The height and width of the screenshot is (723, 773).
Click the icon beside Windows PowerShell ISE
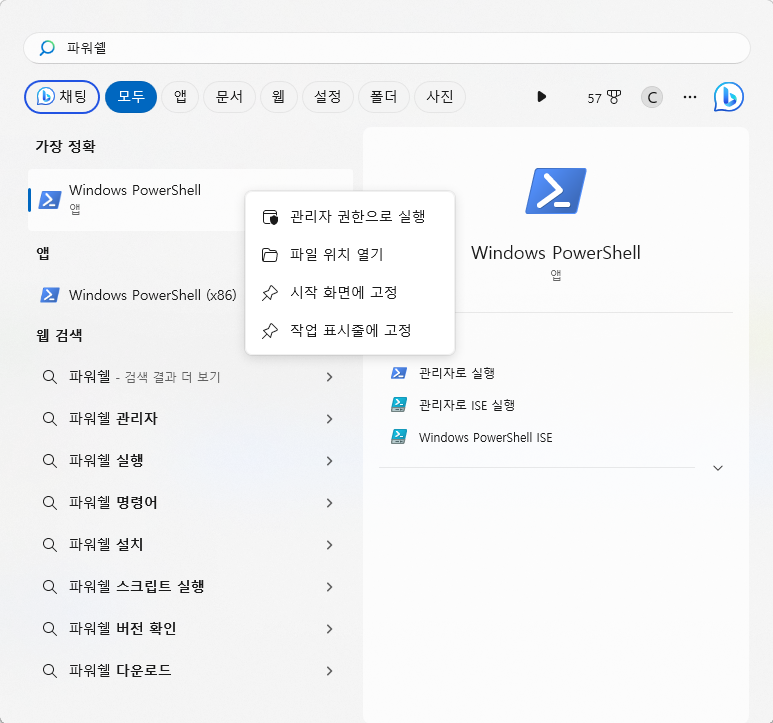point(399,437)
